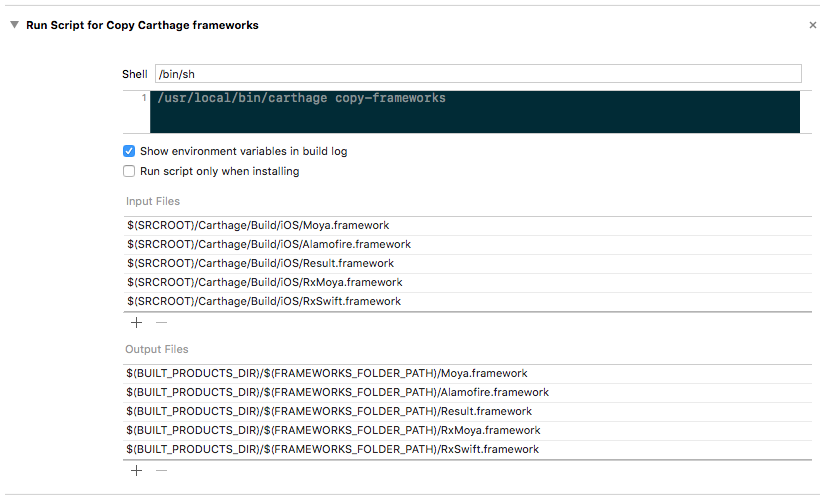Add a new input file with plus
The height and width of the screenshot is (501, 825).
pos(137,322)
